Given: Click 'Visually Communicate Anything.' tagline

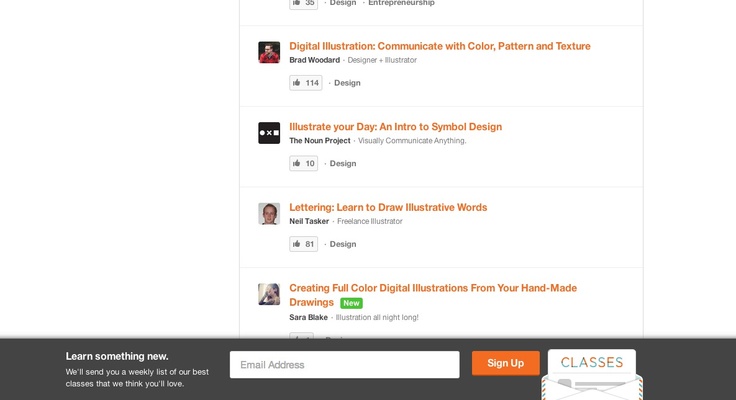Looking at the screenshot, I should point(412,141).
